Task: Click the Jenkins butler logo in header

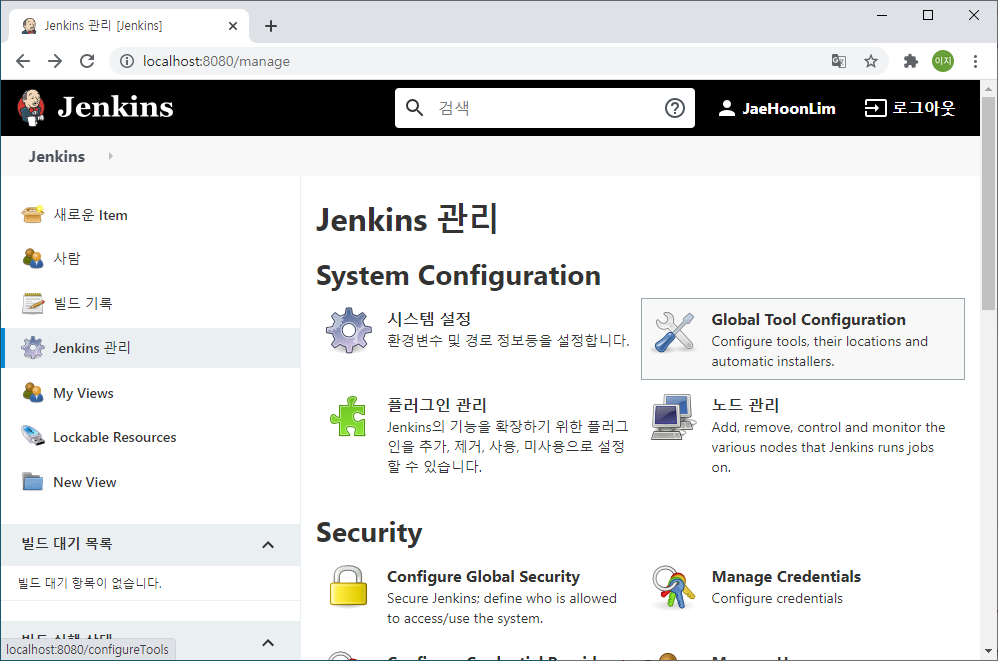Action: [31, 107]
